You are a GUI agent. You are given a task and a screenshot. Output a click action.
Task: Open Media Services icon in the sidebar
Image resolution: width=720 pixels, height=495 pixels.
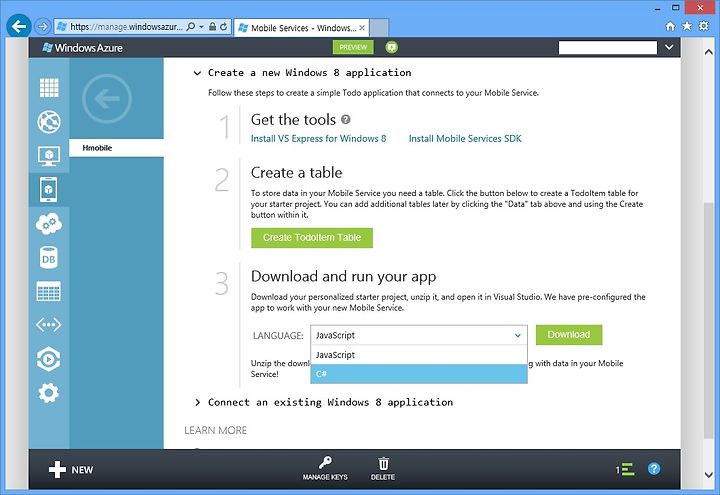coord(49,359)
